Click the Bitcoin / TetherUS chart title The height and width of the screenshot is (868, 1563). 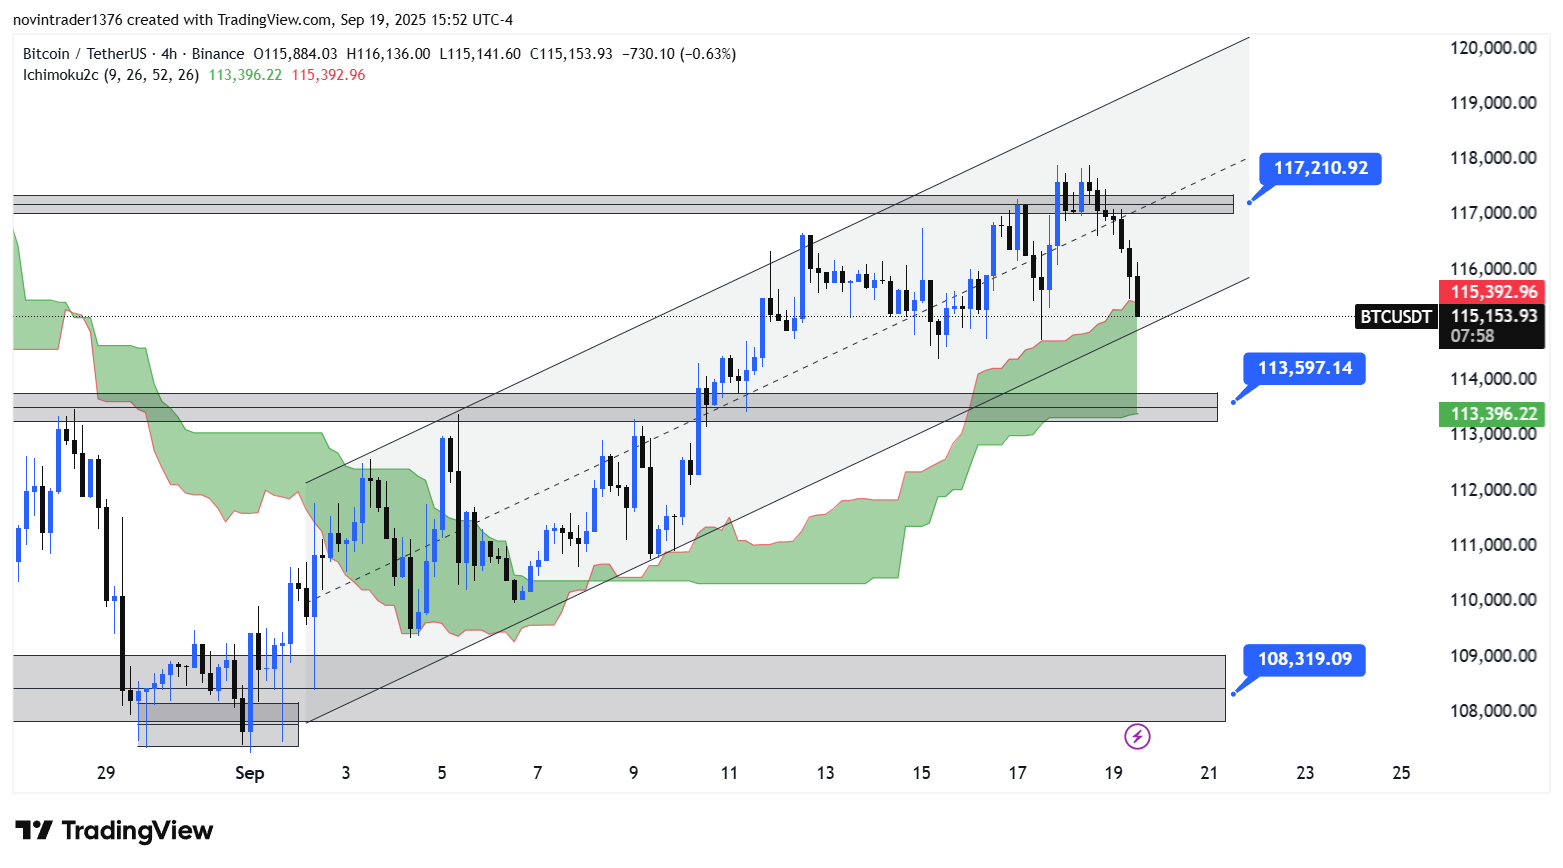click(84, 54)
